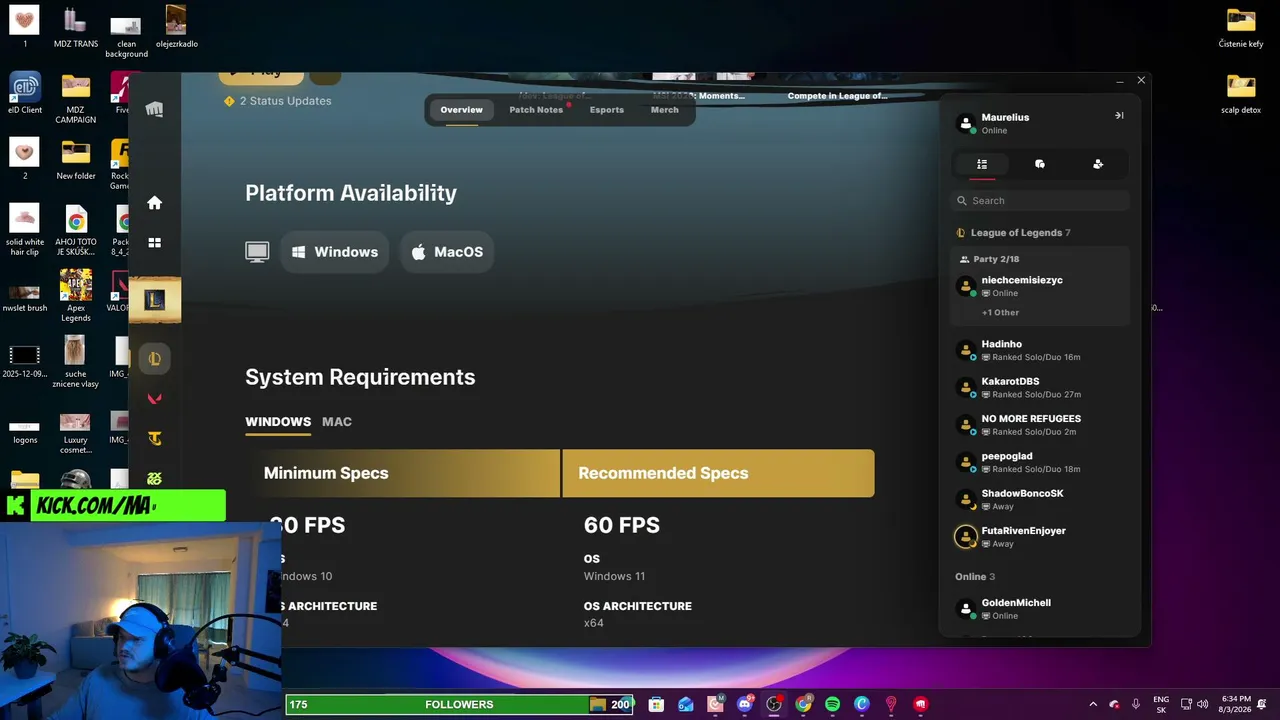1280x720 pixels.
Task: Select the Teamfight Tactics sidebar icon
Action: pyautogui.click(x=154, y=438)
